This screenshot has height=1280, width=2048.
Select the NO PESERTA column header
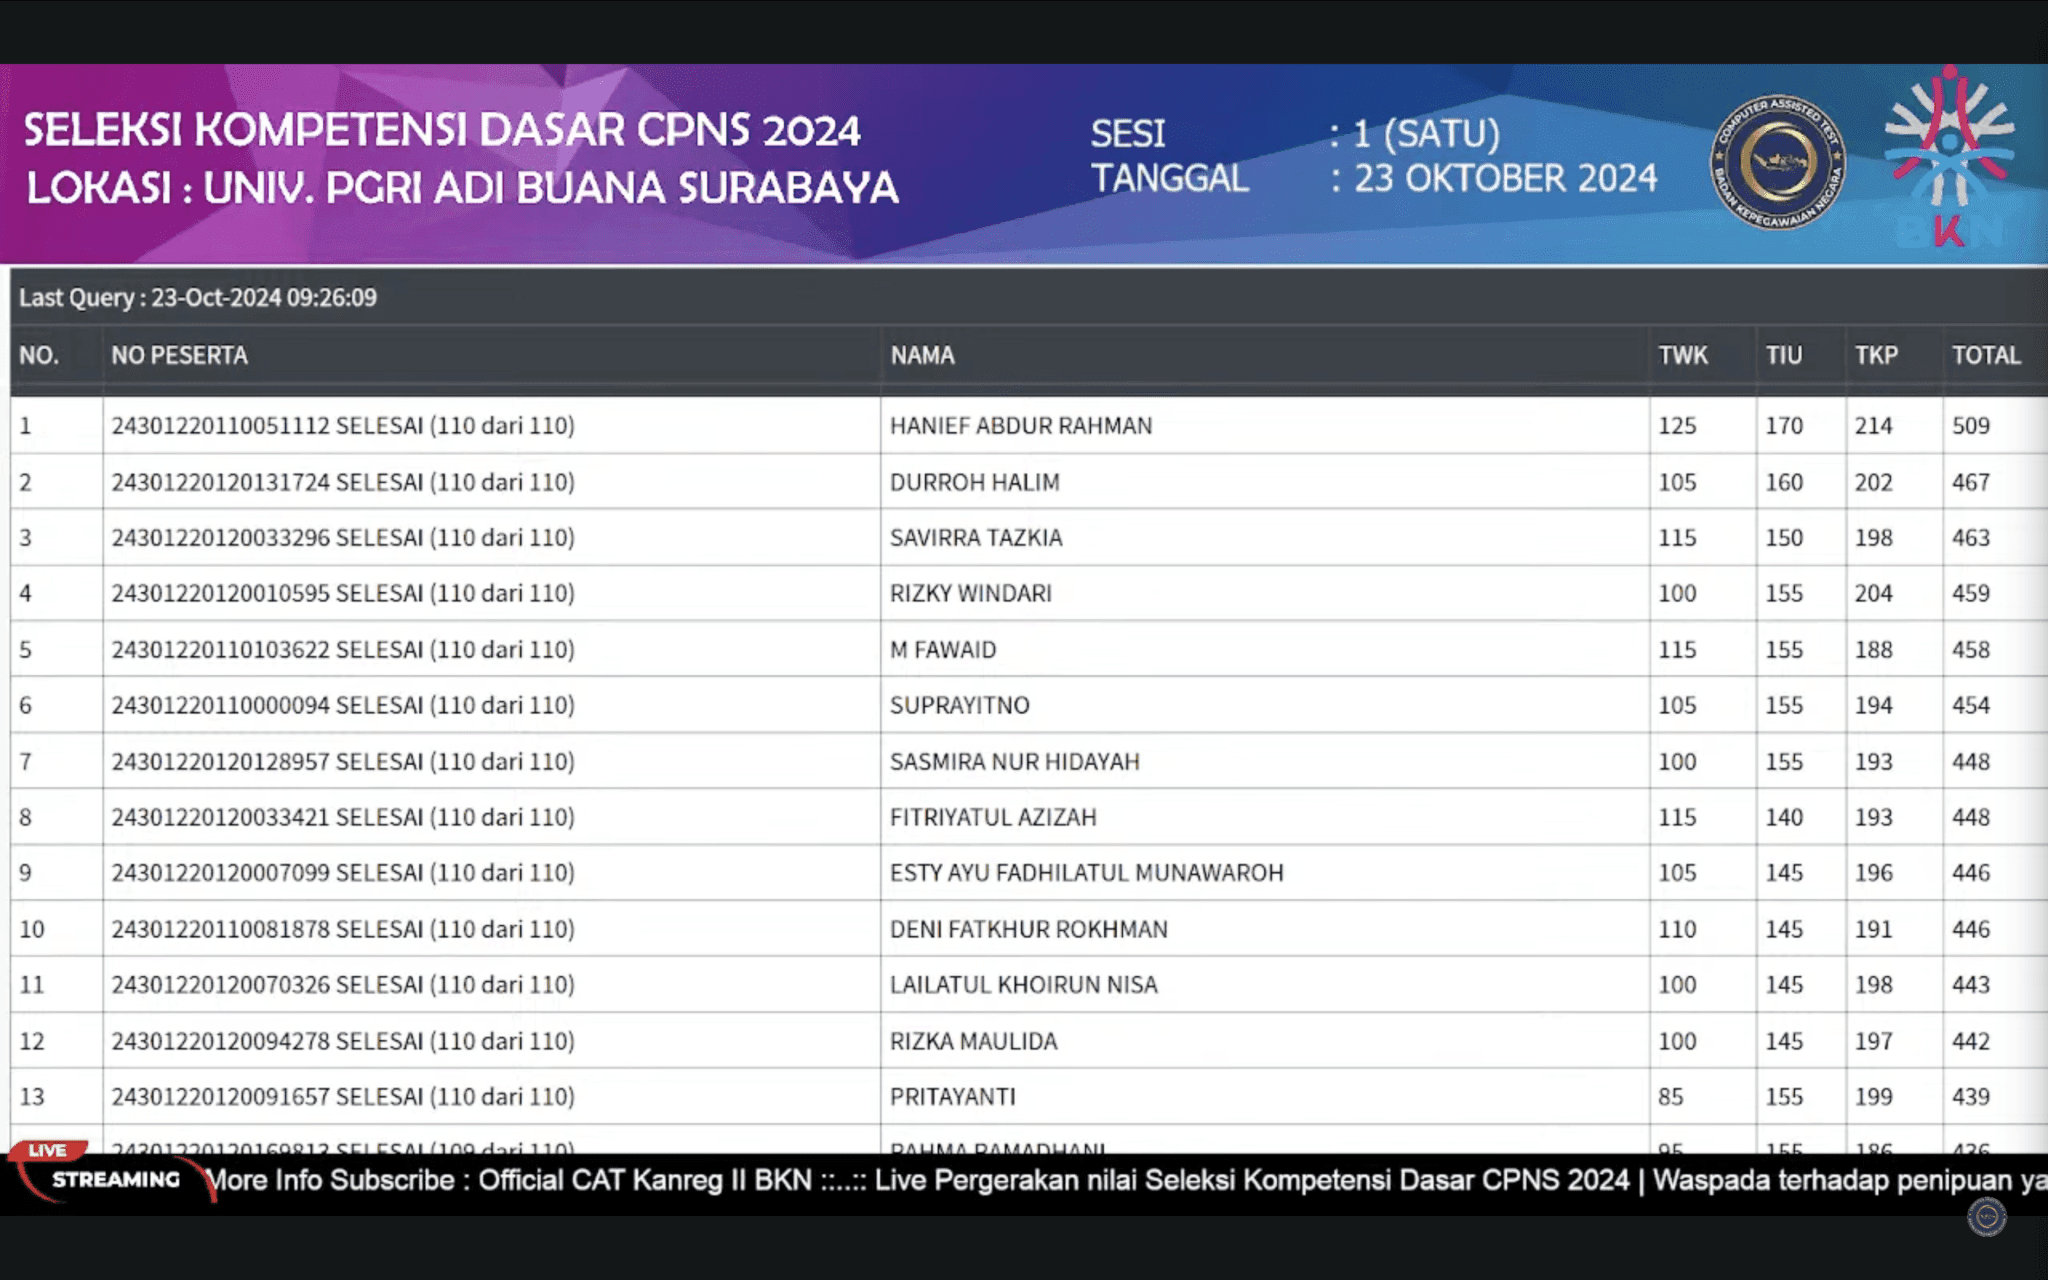(x=180, y=355)
